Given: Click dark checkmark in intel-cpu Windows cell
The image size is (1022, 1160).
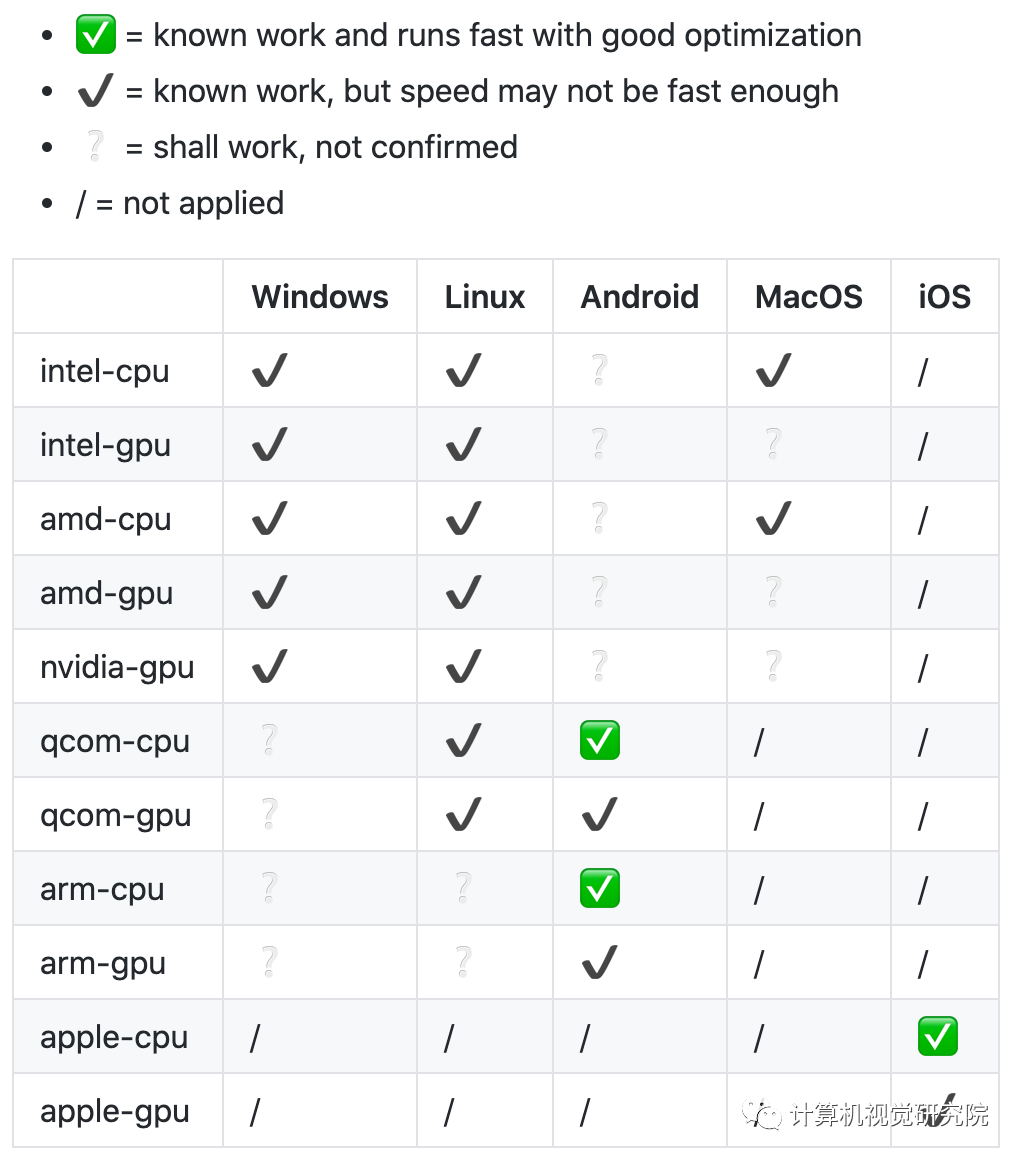Looking at the screenshot, I should coord(270,371).
